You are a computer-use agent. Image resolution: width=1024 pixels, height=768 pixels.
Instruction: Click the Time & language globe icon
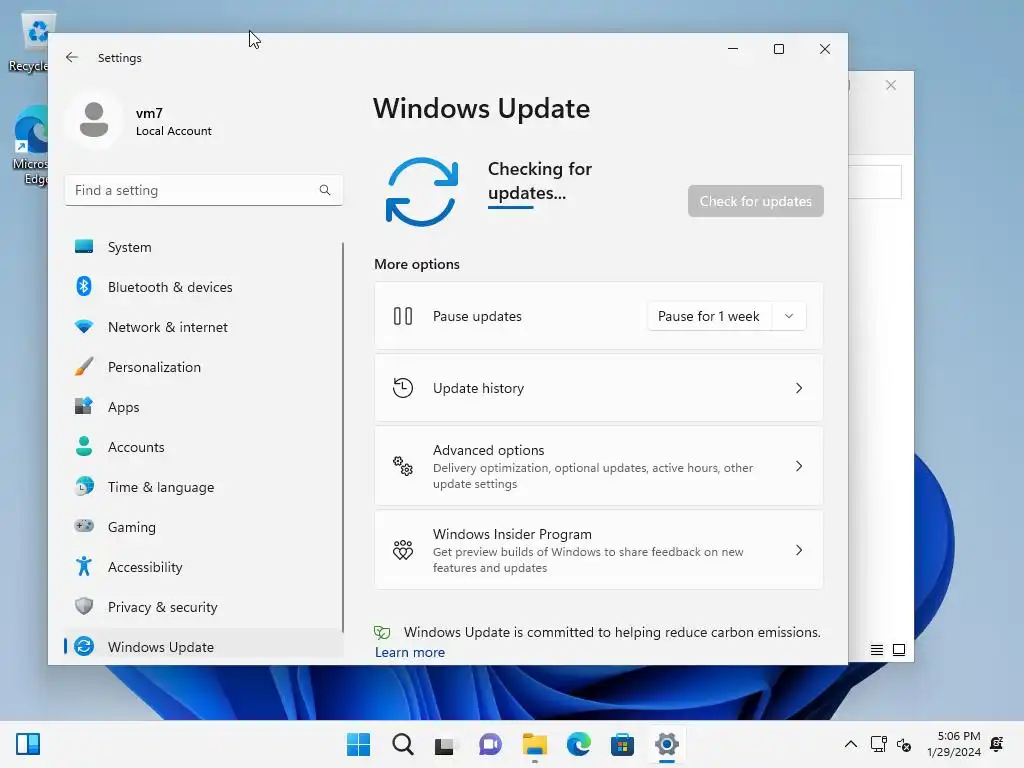(x=84, y=487)
